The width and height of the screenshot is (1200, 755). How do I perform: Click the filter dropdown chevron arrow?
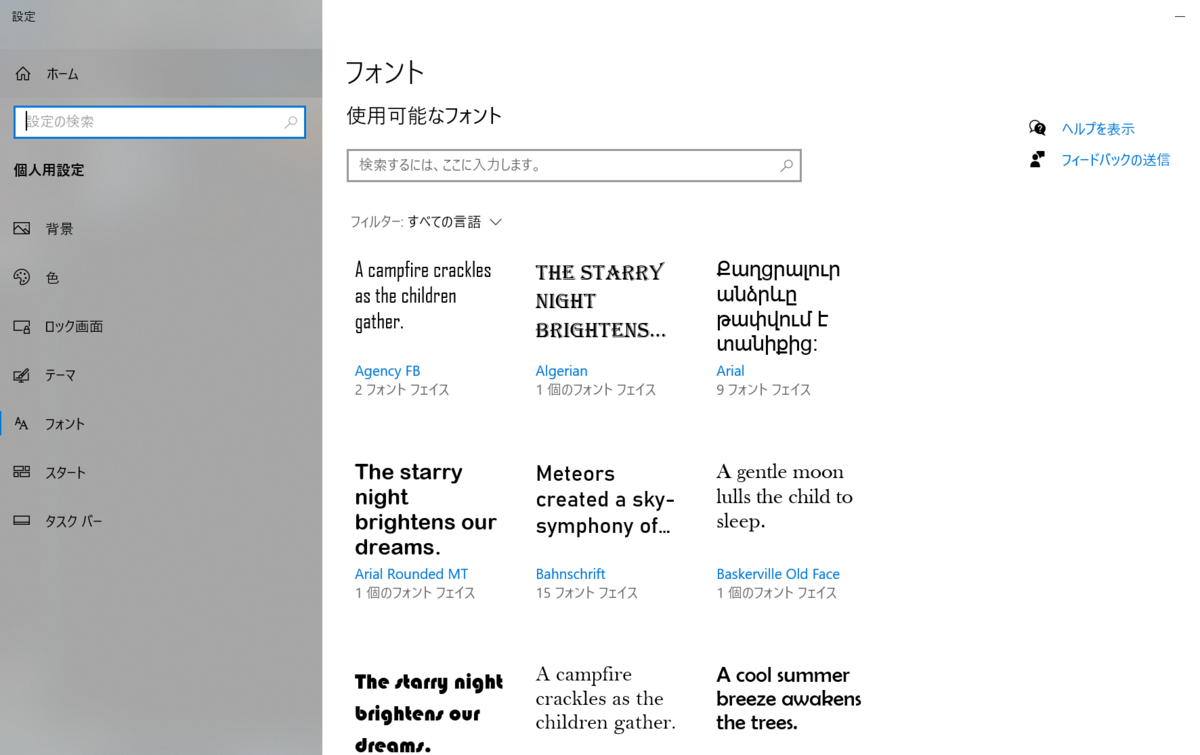495,222
